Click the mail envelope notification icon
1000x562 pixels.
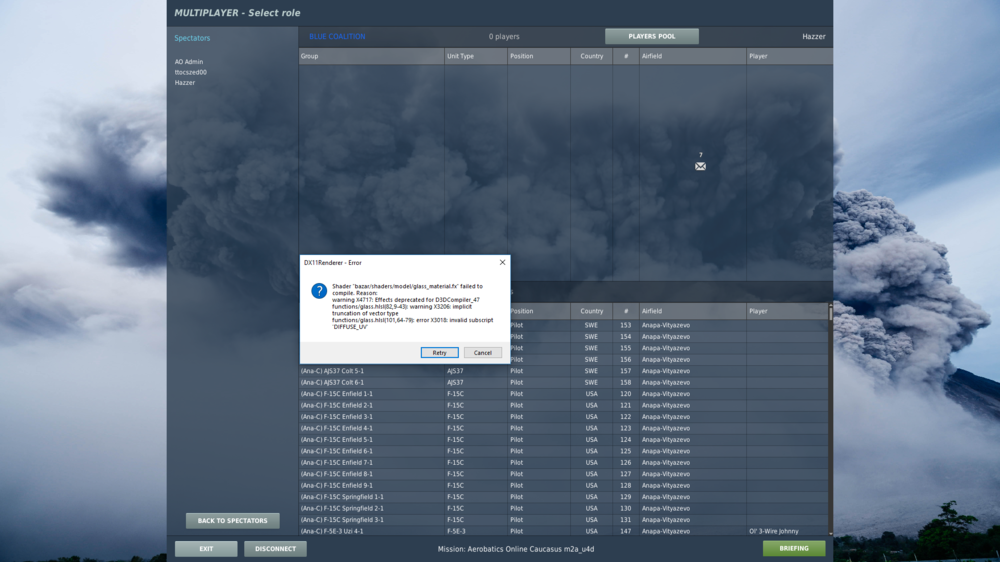700,166
